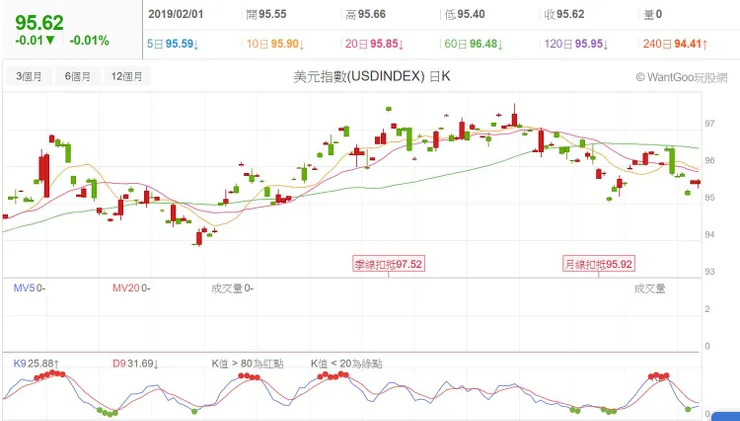This screenshot has width=740, height=421.
Task: Click the 60日 96.48 moving average
Action: (x=474, y=44)
